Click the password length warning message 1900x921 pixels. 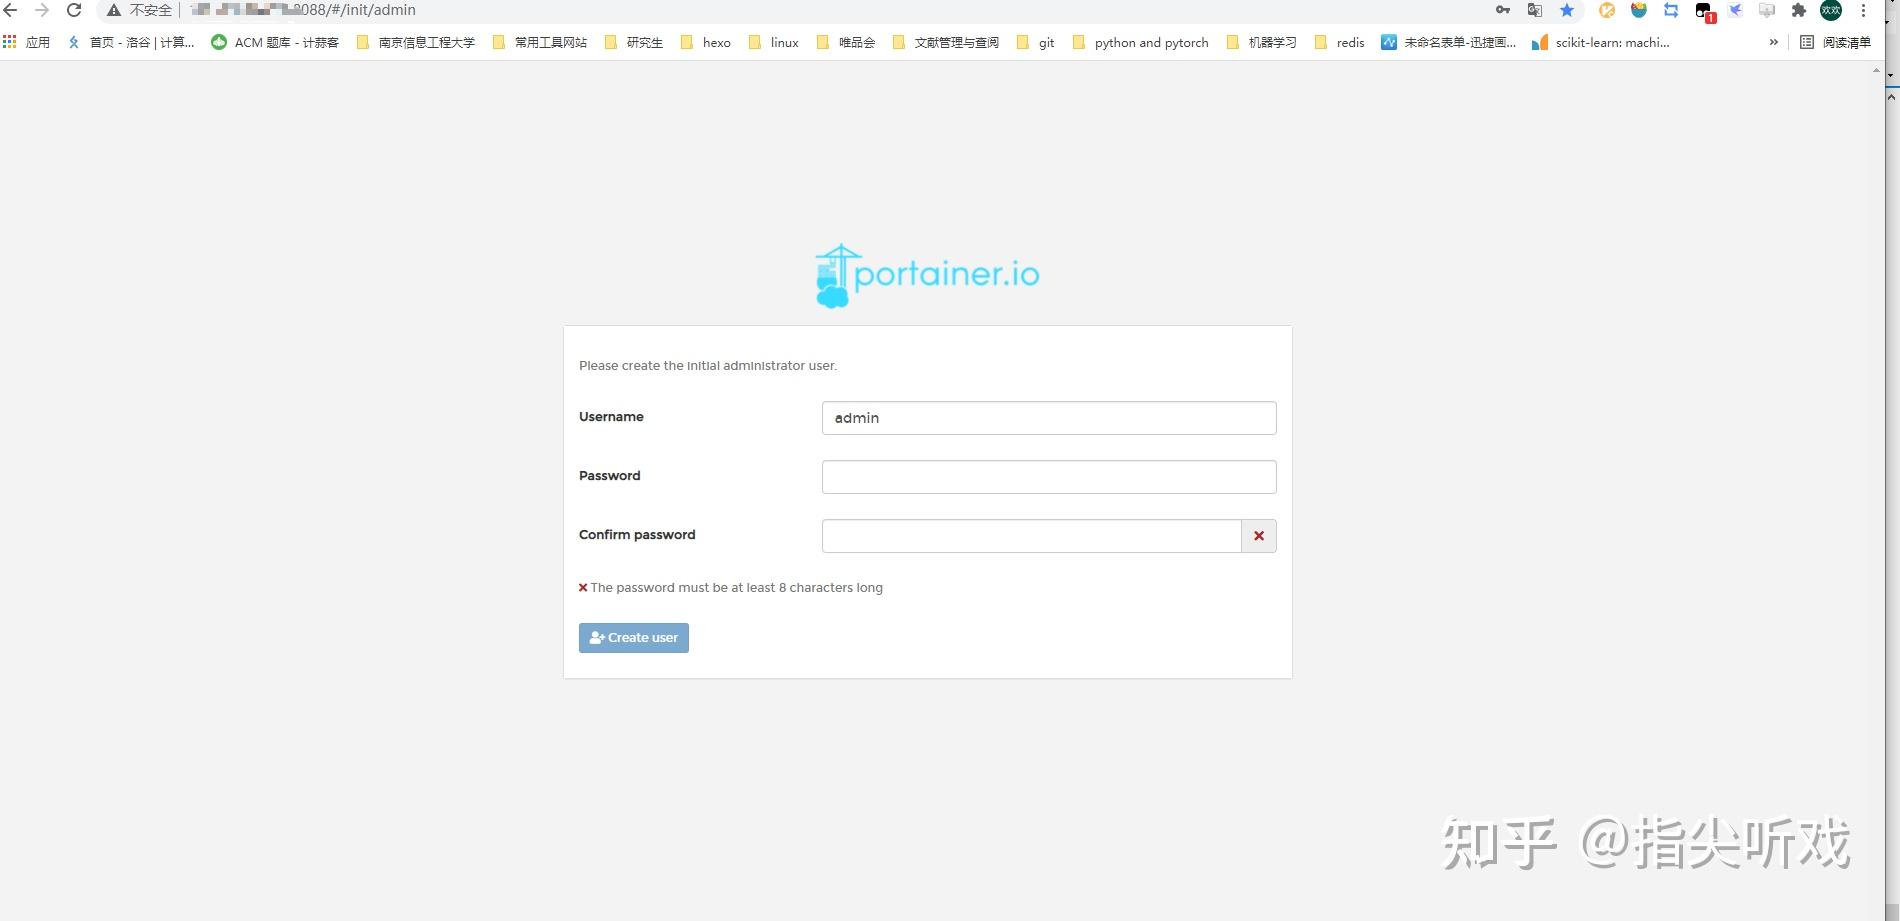[731, 588]
